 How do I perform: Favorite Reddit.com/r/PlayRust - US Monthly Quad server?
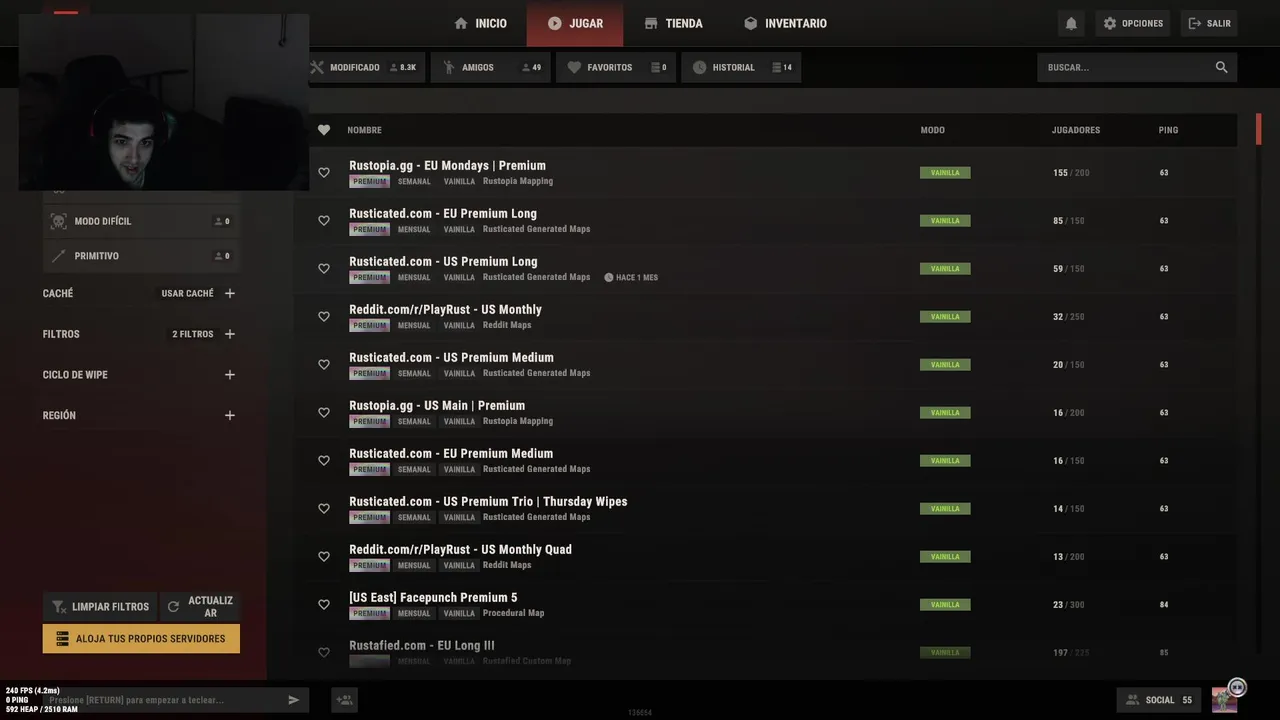324,557
